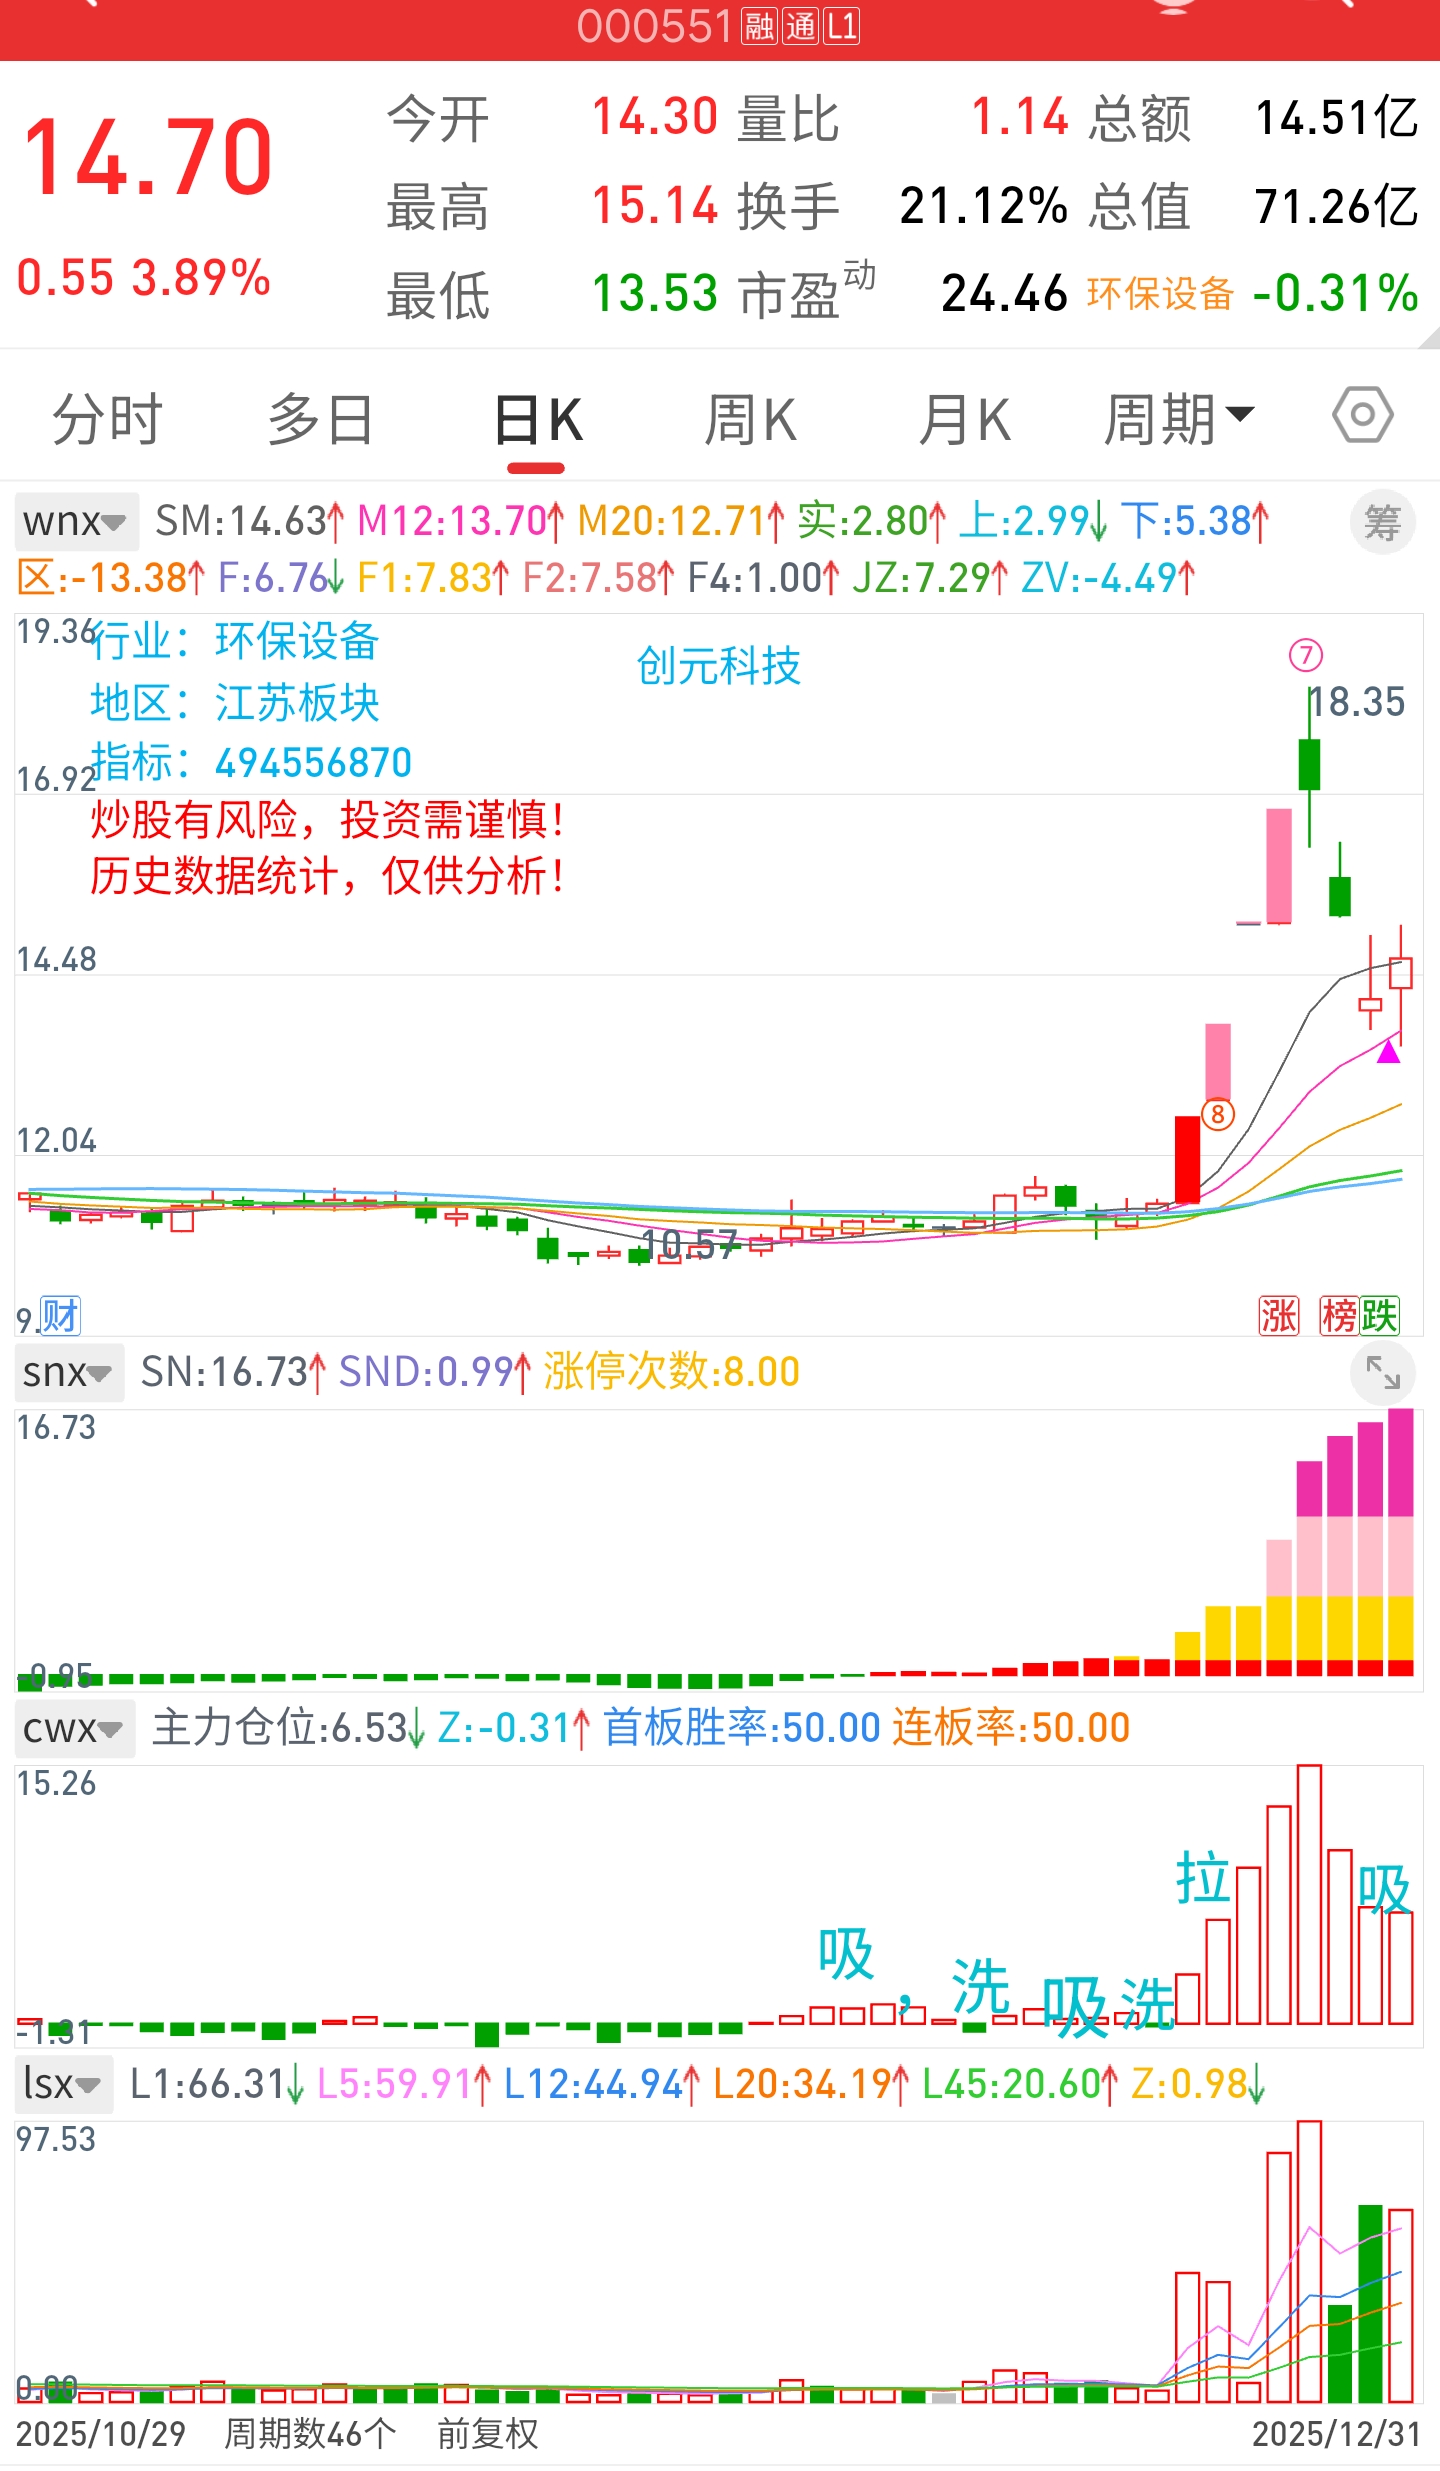Image resolution: width=1440 pixels, height=2471 pixels.
Task: Tap the 18.35 high price label
Action: click(1357, 702)
